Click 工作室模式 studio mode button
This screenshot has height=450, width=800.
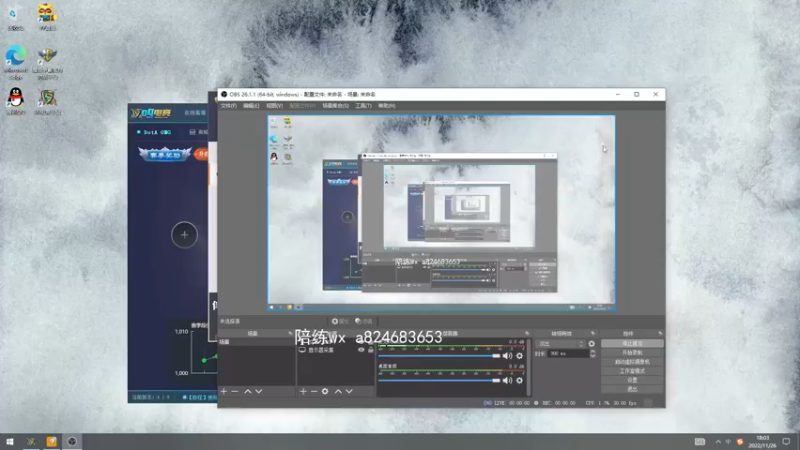pyautogui.click(x=632, y=371)
